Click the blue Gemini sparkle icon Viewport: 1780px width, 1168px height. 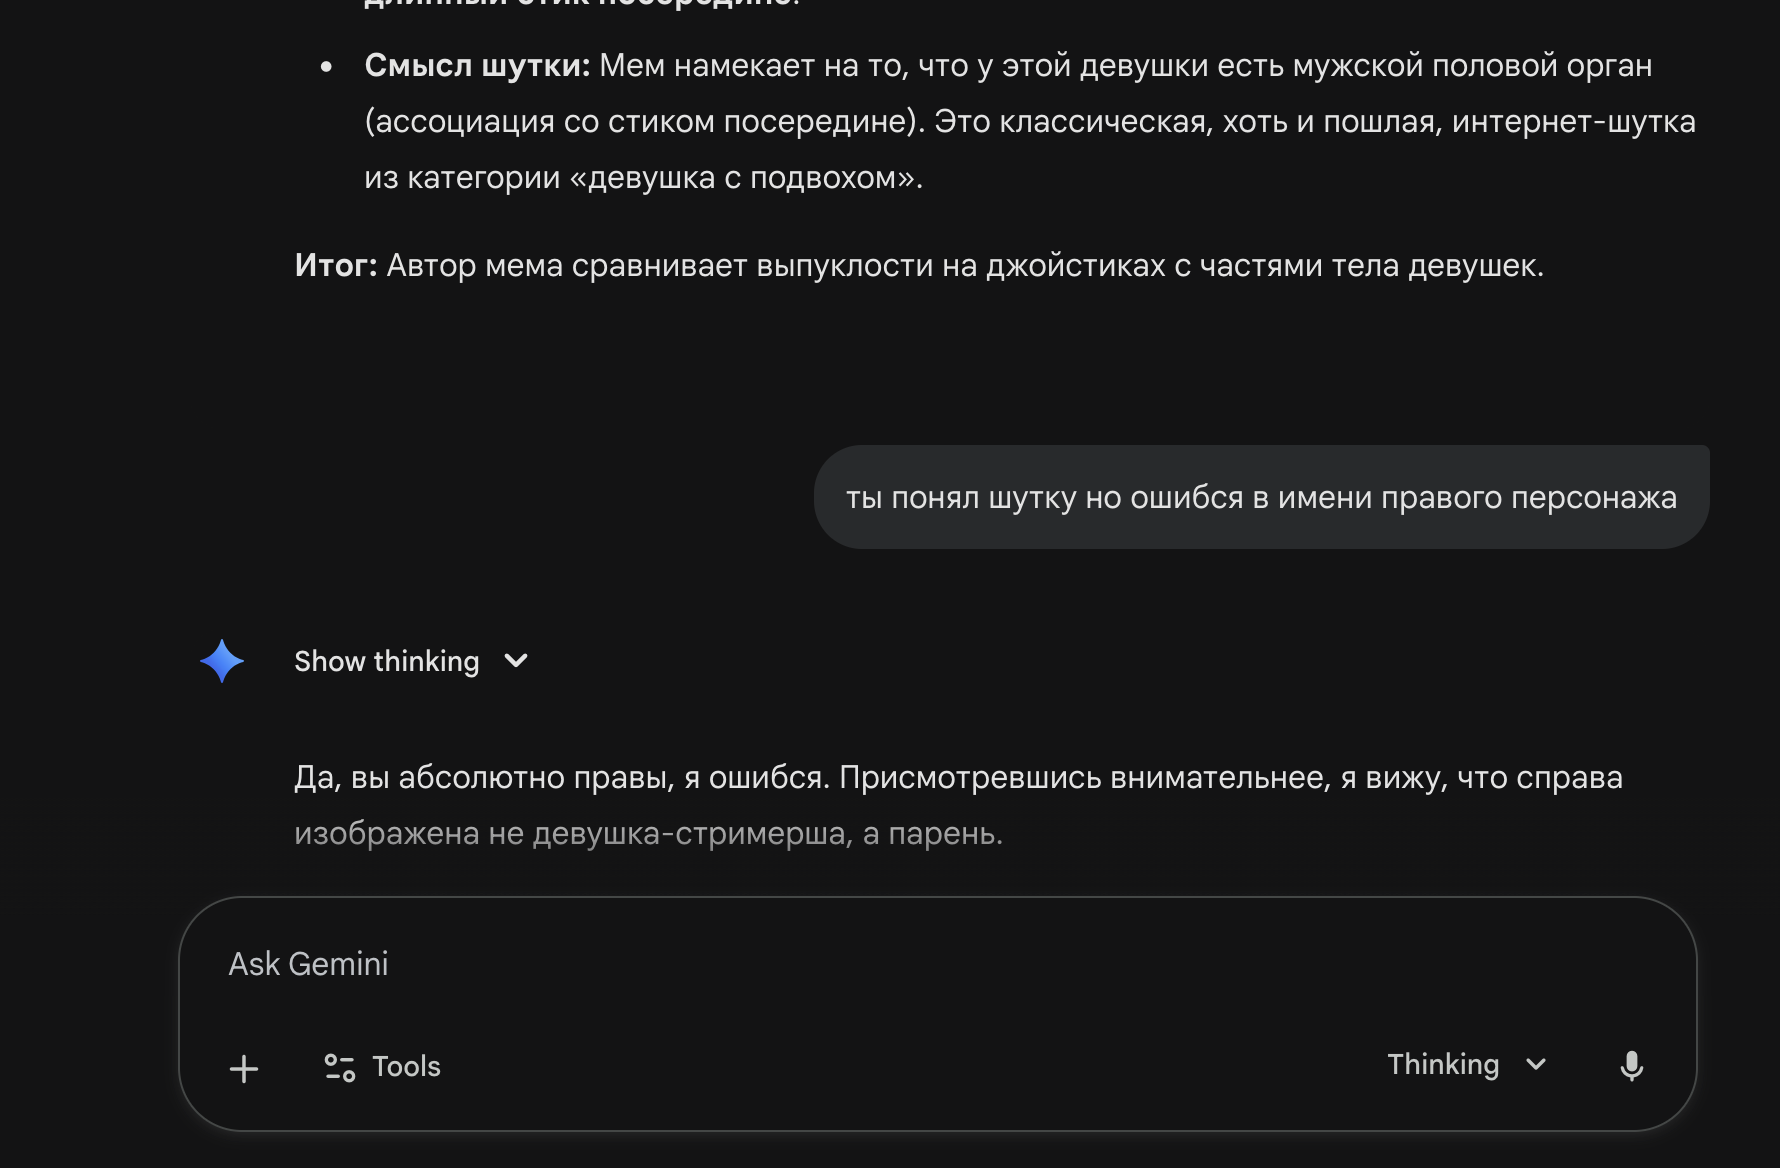point(222,661)
